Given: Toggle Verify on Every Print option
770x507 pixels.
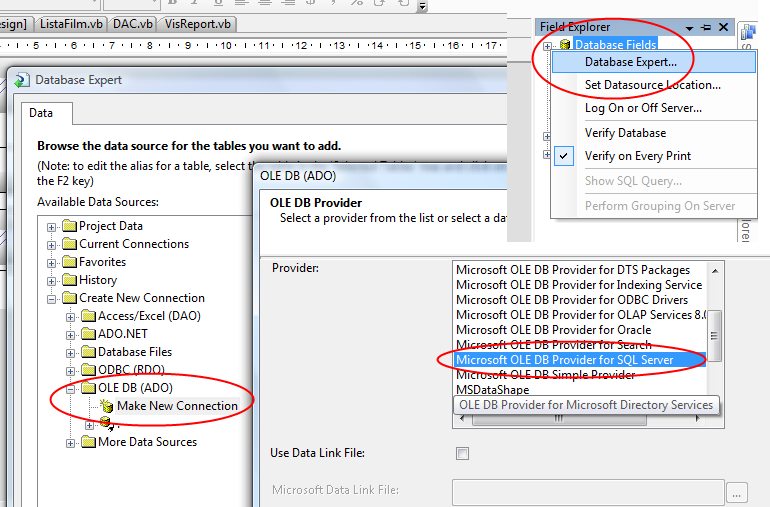Looking at the screenshot, I should point(637,156).
